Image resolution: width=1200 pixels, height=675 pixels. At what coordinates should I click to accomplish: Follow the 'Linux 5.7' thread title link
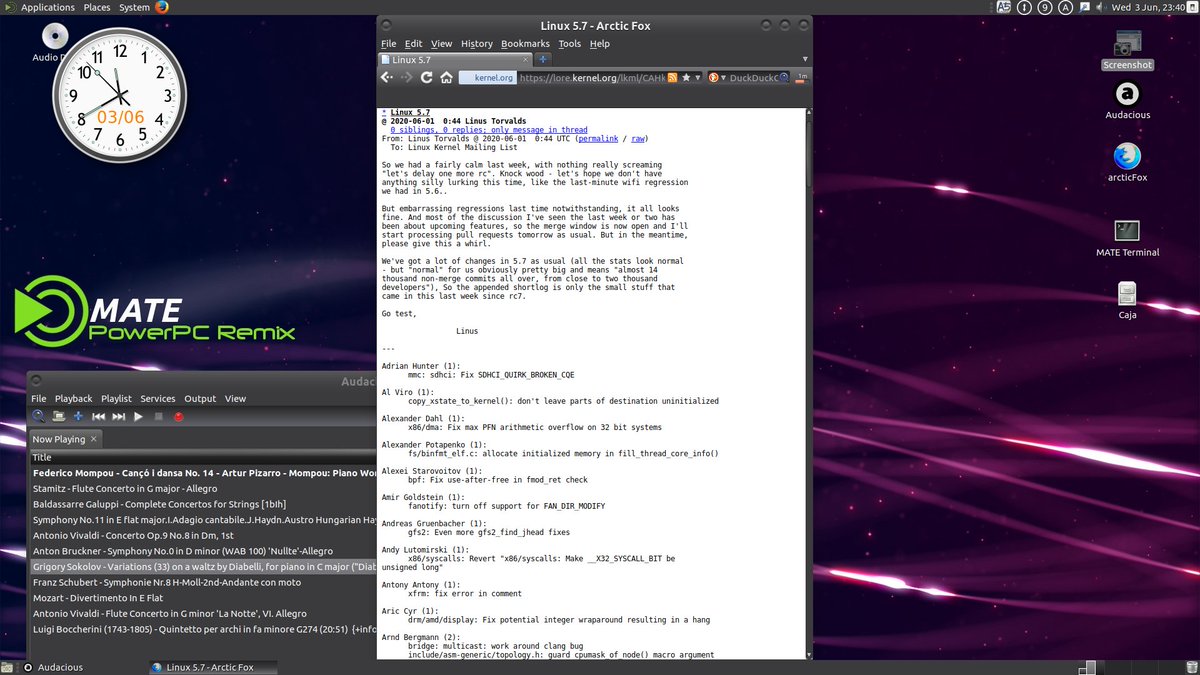coord(410,113)
